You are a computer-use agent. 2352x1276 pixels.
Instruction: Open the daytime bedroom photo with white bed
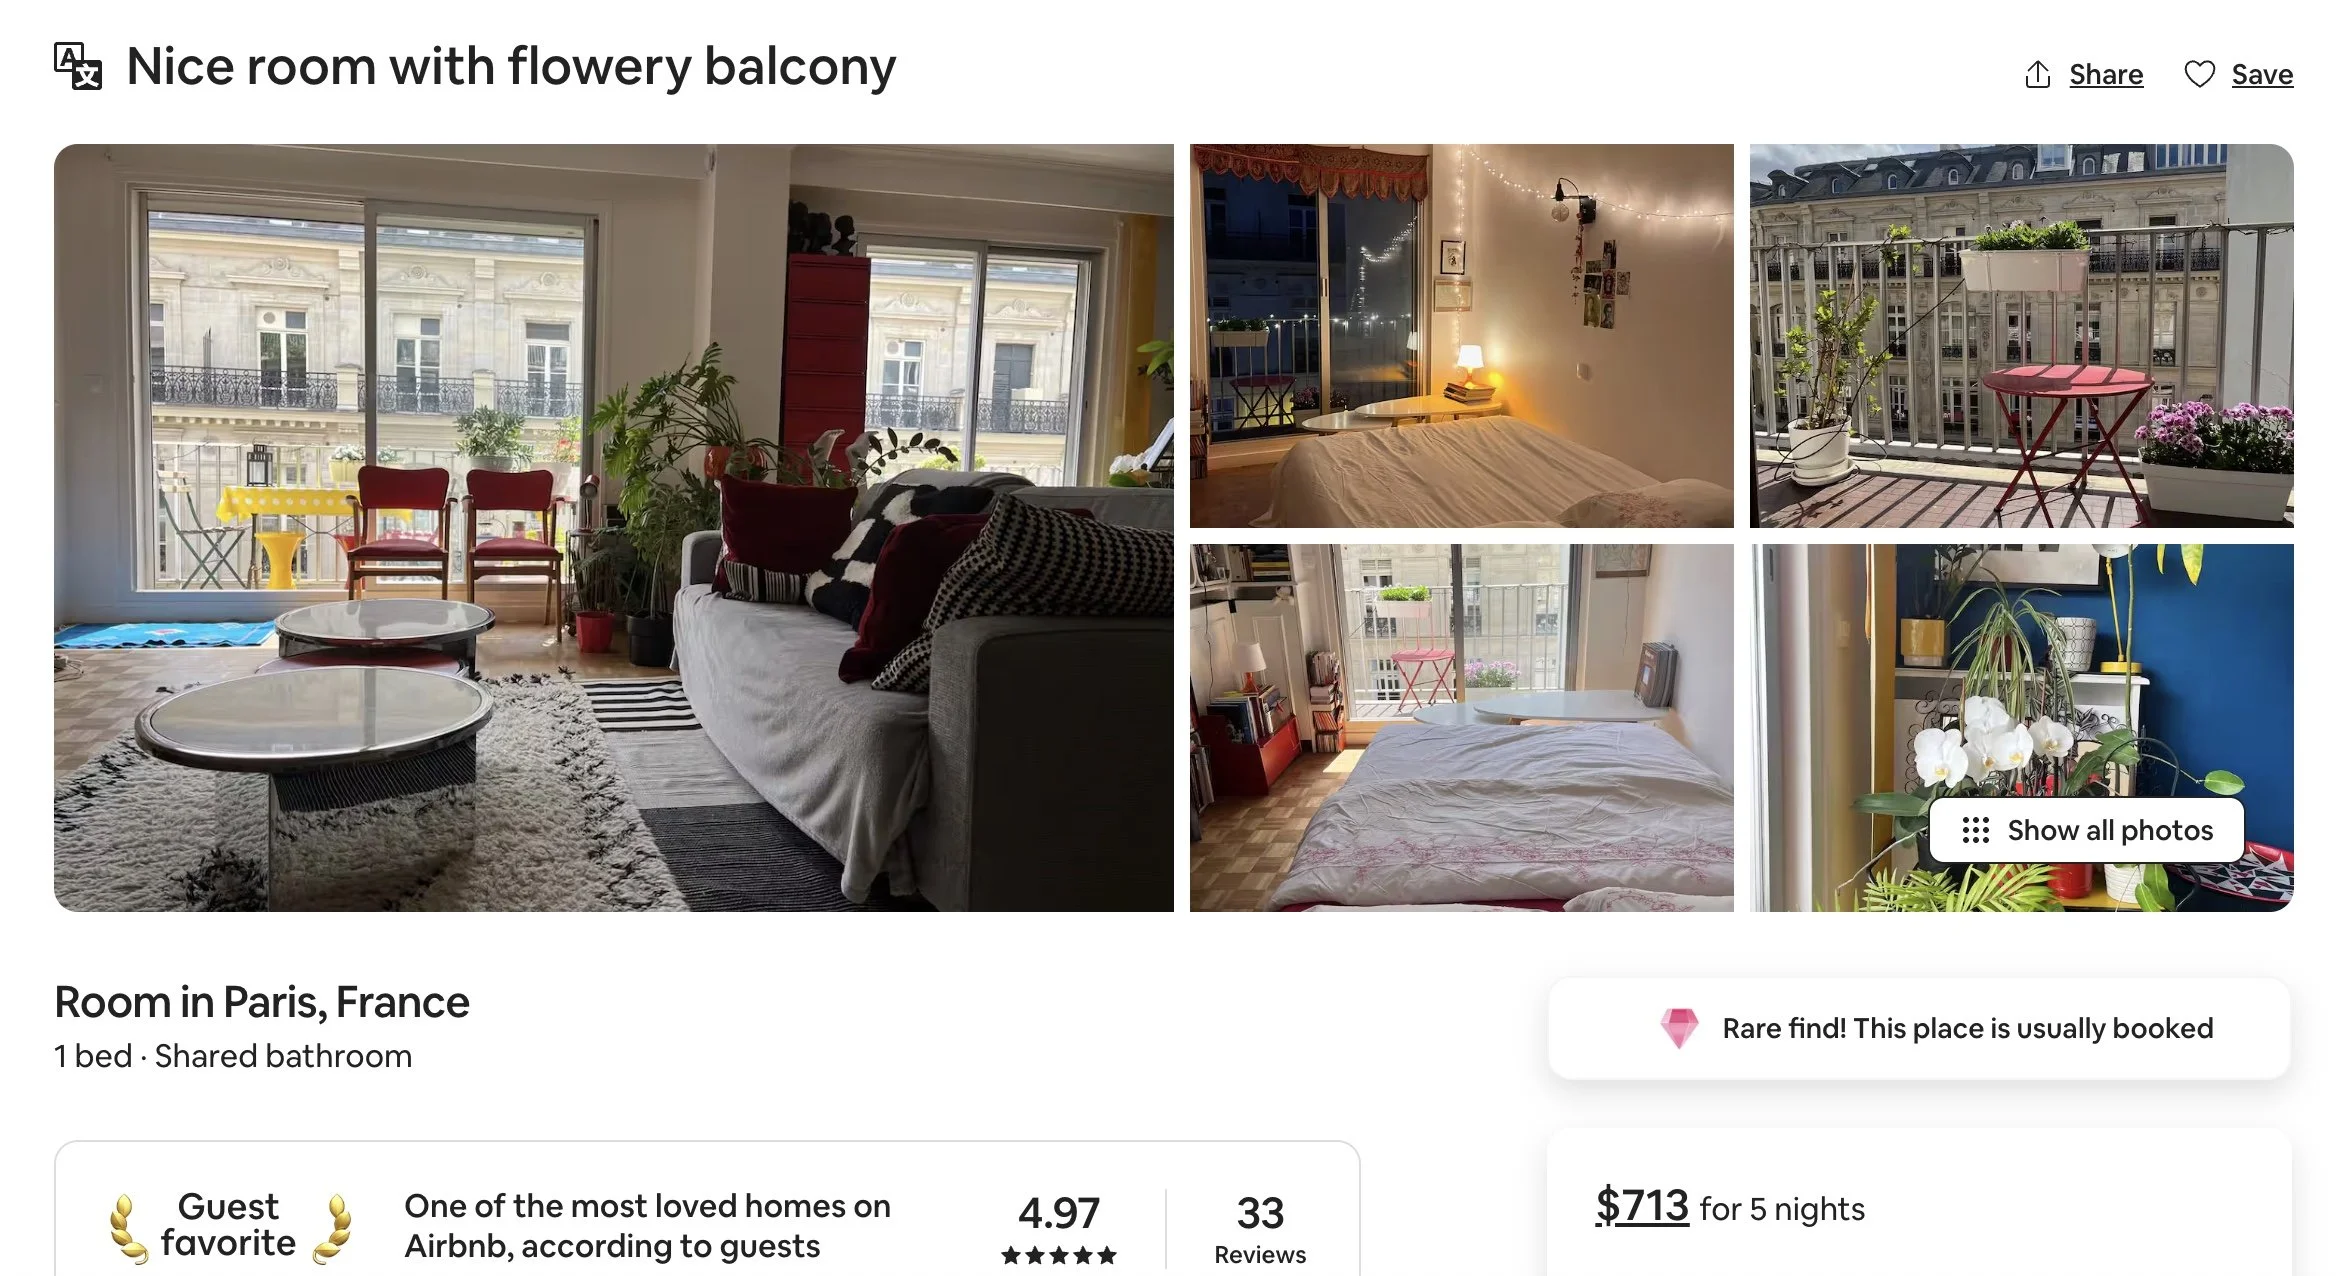point(1461,727)
